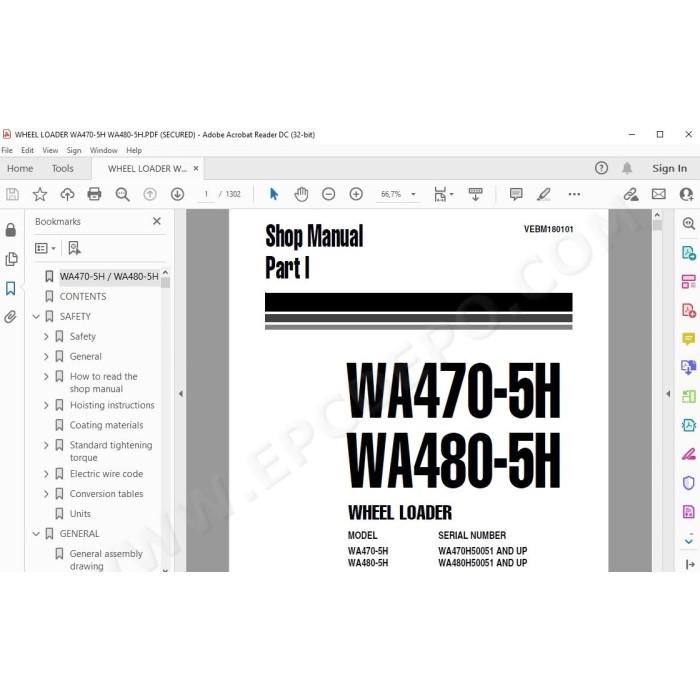Open bookmark options list dropdown

pyautogui.click(x=45, y=248)
